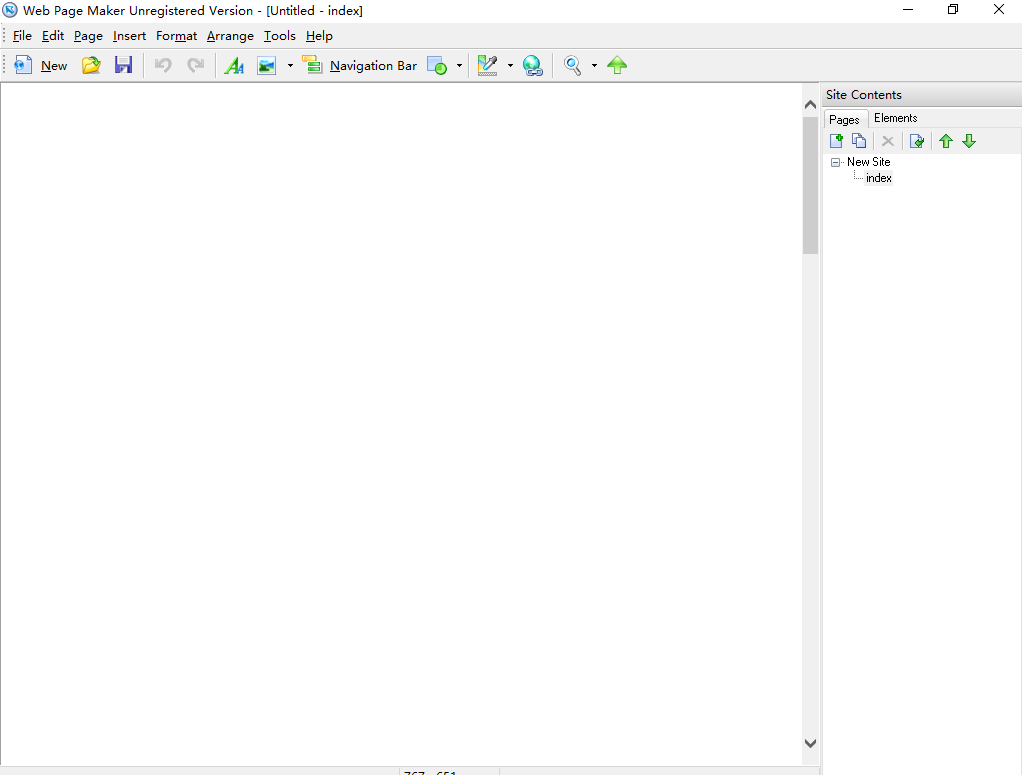Move the selected page down in the list
This screenshot has width=1022, height=775.
pyautogui.click(x=969, y=141)
